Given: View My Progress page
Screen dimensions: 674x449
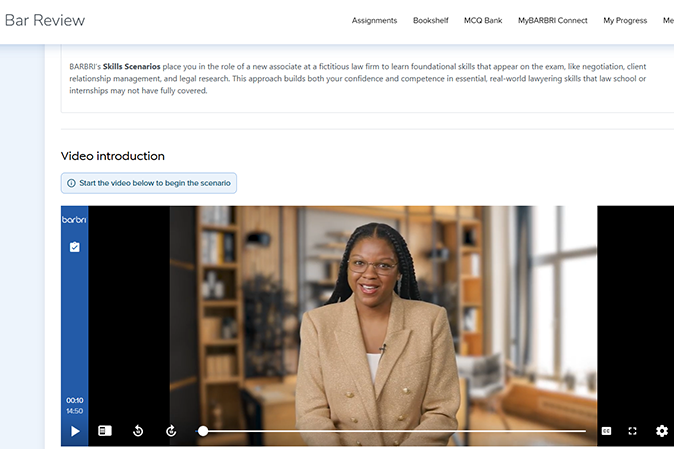Looking at the screenshot, I should coord(625,20).
